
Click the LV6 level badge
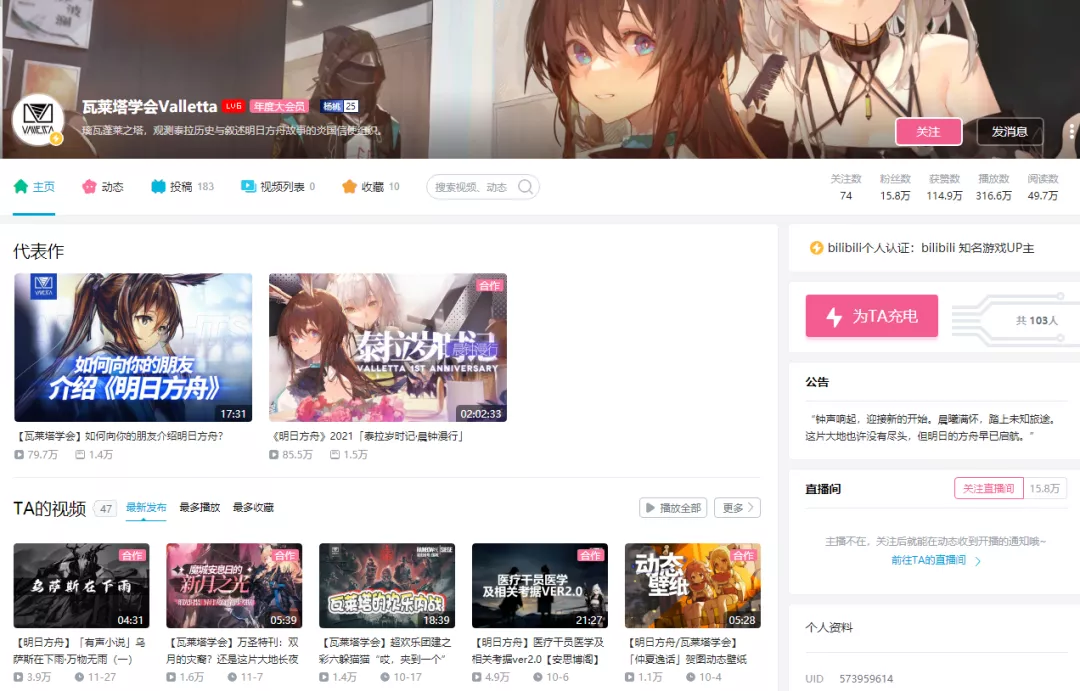(233, 106)
